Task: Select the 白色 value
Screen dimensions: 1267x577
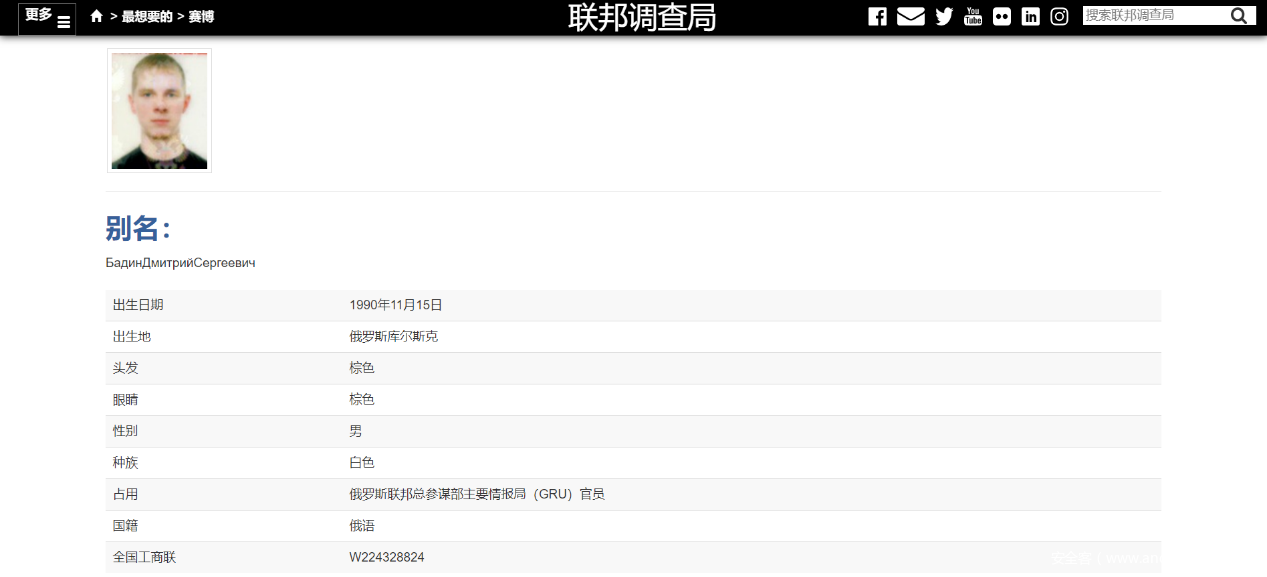Action: click(362, 463)
